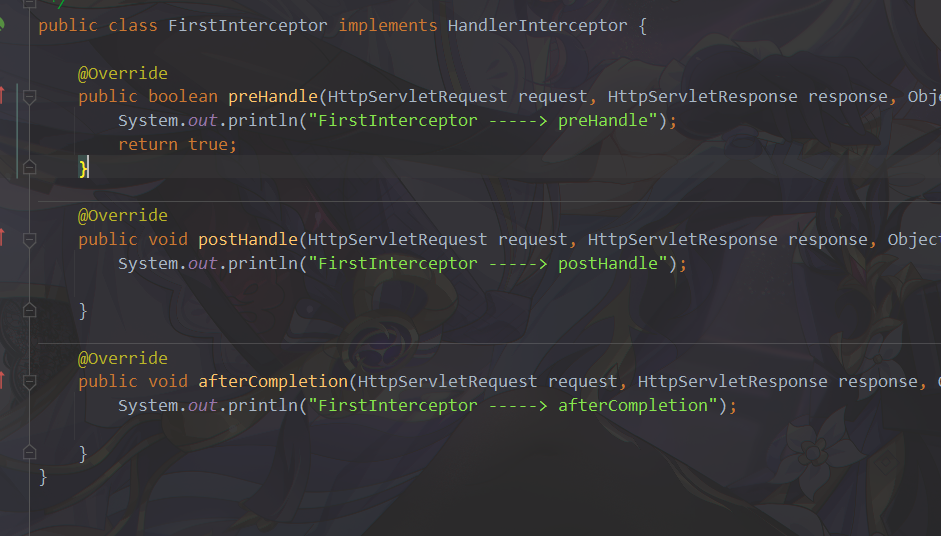
Task: Collapse the postHandle method fold marker
Action: (x=29, y=239)
